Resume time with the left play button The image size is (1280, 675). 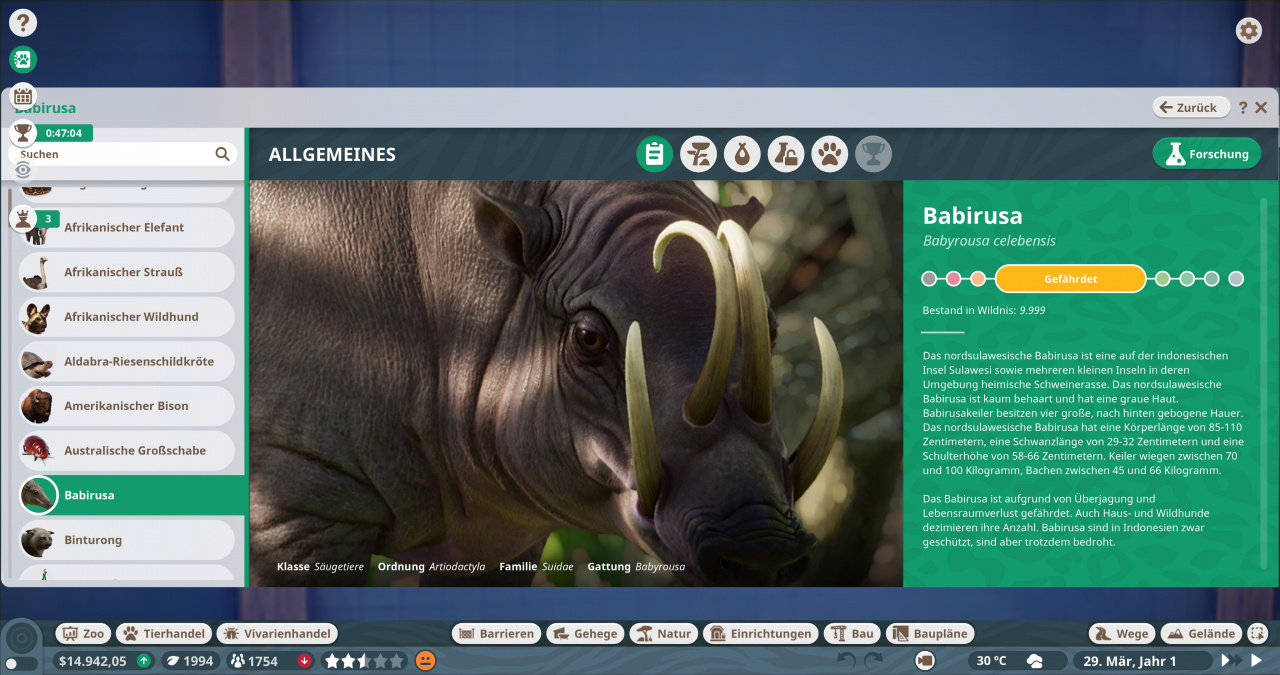click(x=1225, y=661)
